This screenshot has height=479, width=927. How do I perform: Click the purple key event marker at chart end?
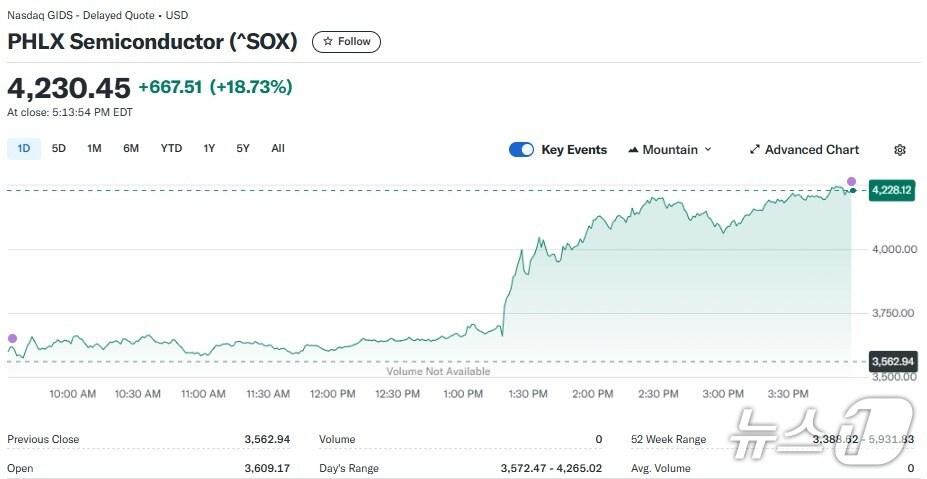tap(851, 182)
